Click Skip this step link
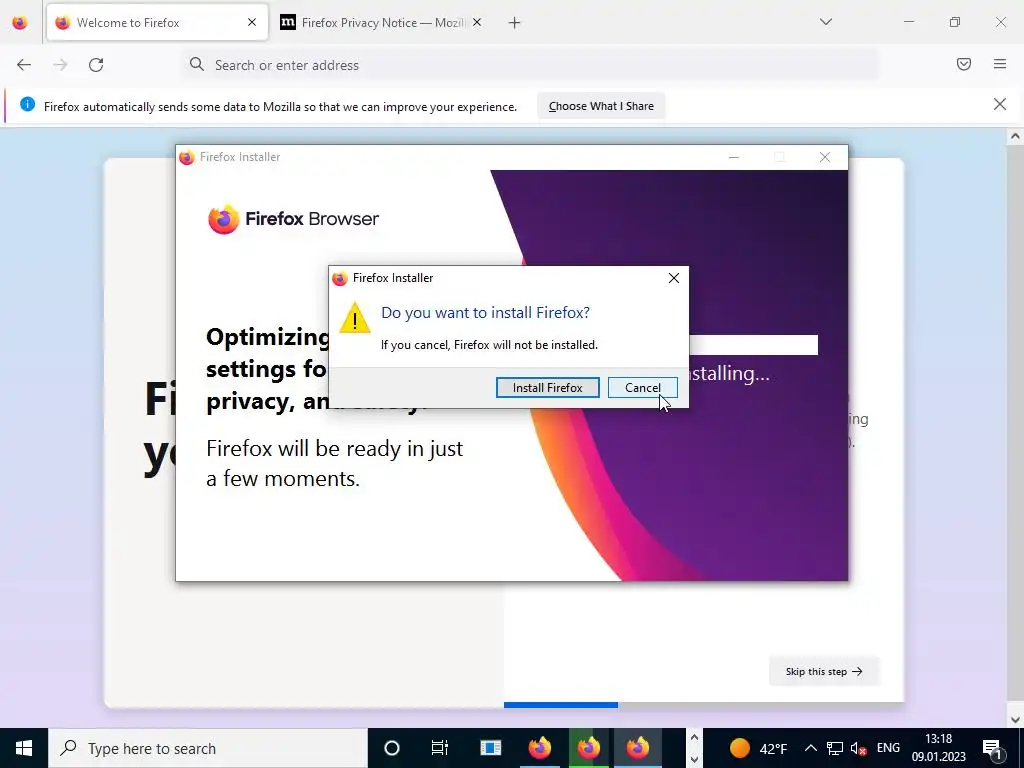 824,671
